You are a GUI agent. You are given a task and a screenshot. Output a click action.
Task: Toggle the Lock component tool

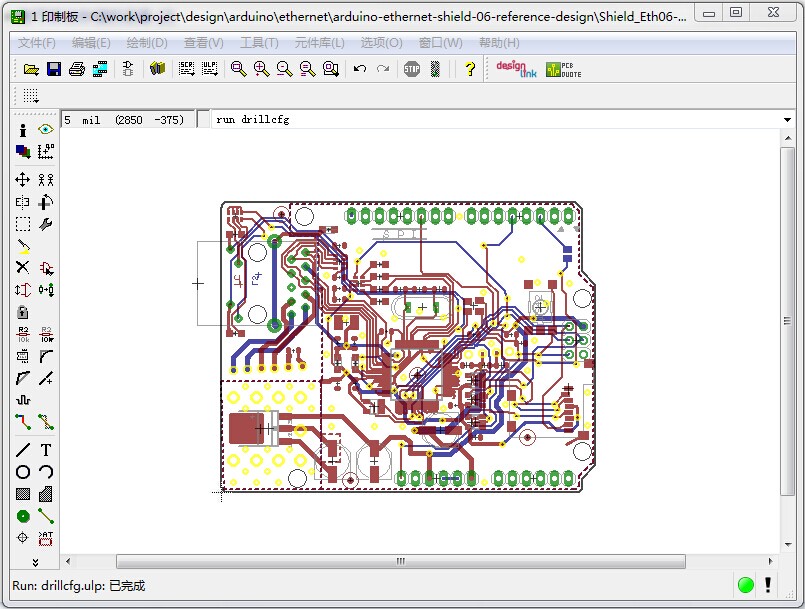[22, 312]
